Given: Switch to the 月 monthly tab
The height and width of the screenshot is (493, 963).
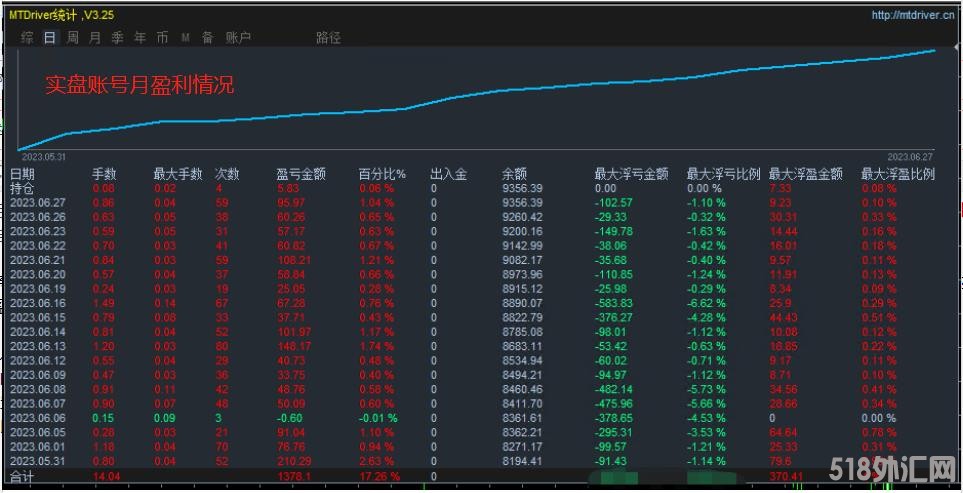Looking at the screenshot, I should 95,38.
